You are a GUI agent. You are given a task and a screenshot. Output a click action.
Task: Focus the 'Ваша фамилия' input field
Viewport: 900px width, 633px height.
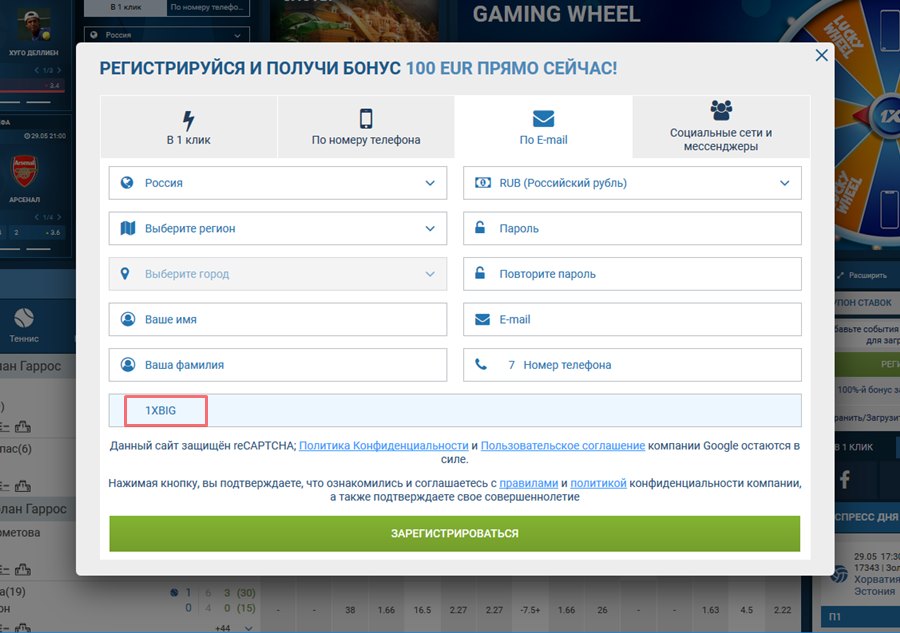click(x=278, y=364)
